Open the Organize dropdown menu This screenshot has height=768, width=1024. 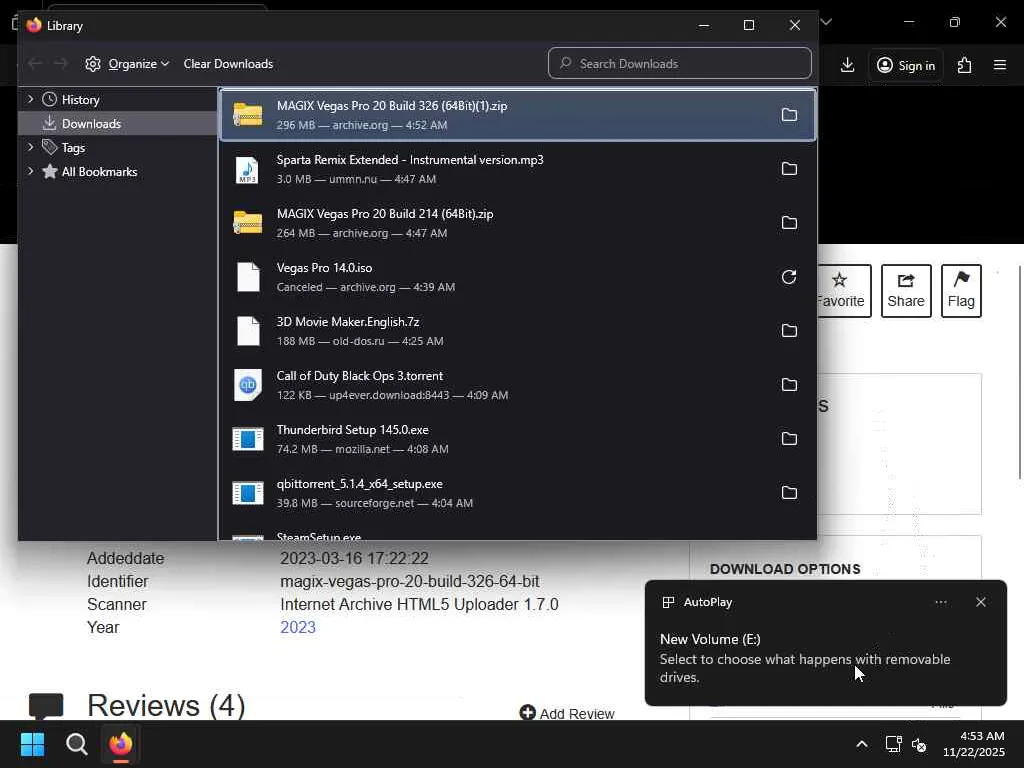click(x=127, y=63)
